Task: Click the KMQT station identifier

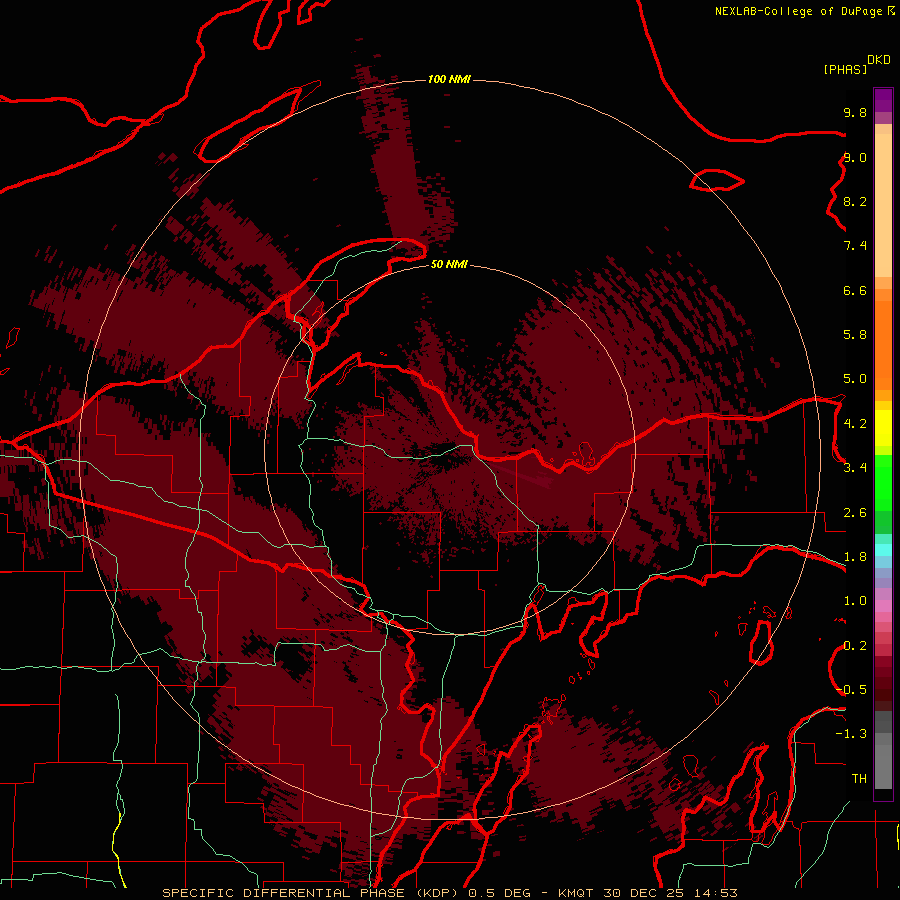Action: pyautogui.click(x=576, y=893)
